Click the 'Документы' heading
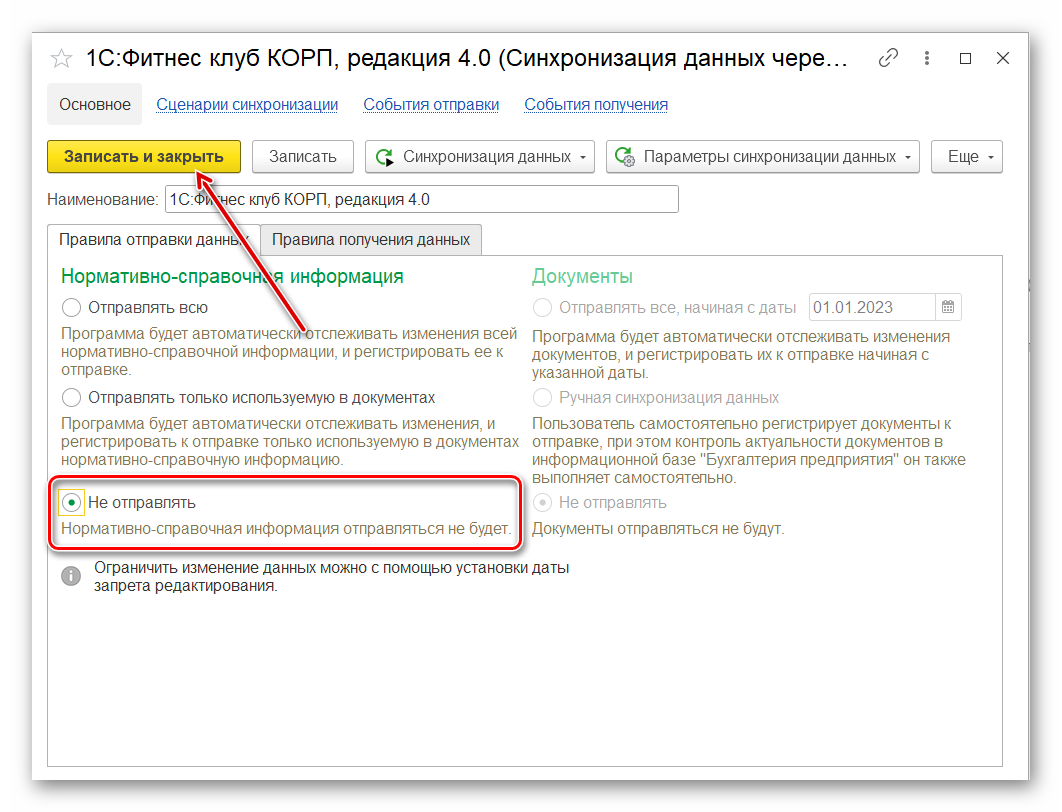The height and width of the screenshot is (812, 1062). click(x=582, y=276)
